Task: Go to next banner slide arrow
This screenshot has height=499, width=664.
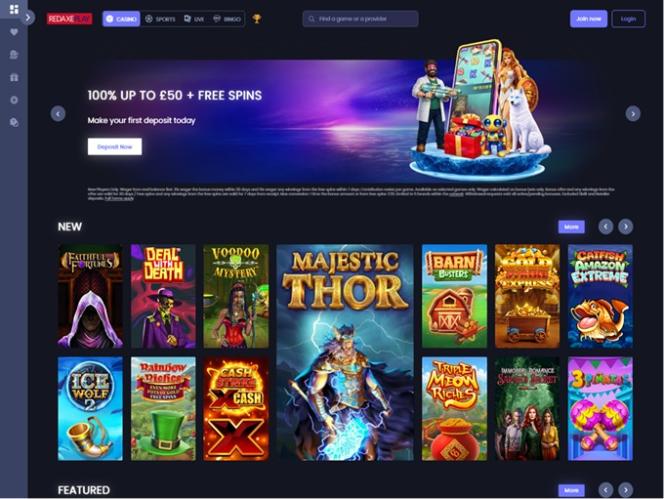Action: [x=633, y=114]
